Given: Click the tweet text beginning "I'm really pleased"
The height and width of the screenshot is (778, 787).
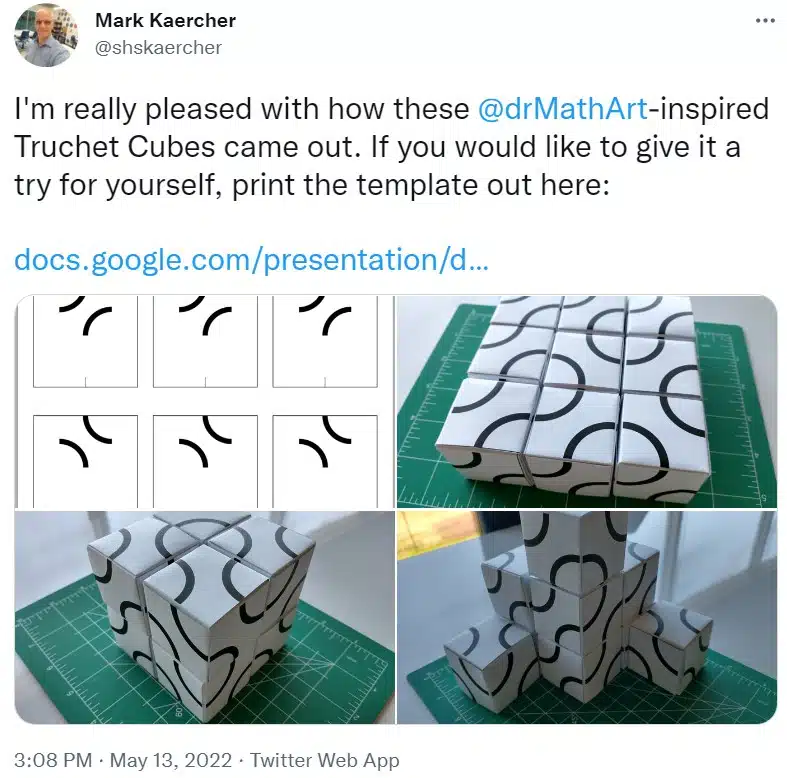Looking at the screenshot, I should pos(391,147).
